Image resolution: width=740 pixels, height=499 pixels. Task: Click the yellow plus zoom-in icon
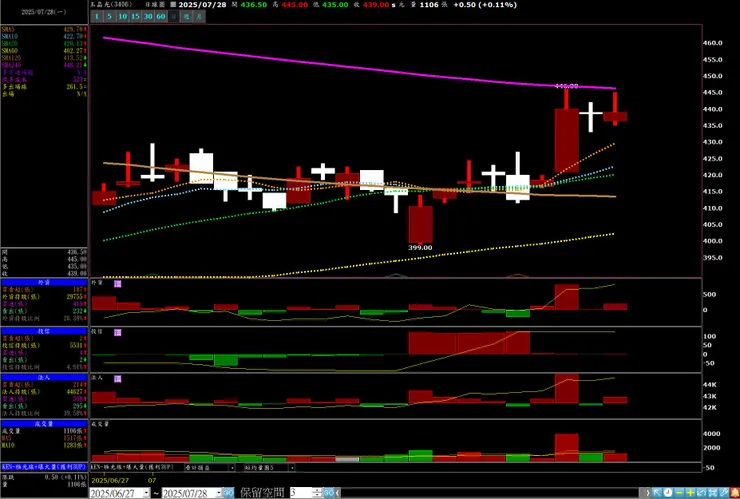point(690,493)
